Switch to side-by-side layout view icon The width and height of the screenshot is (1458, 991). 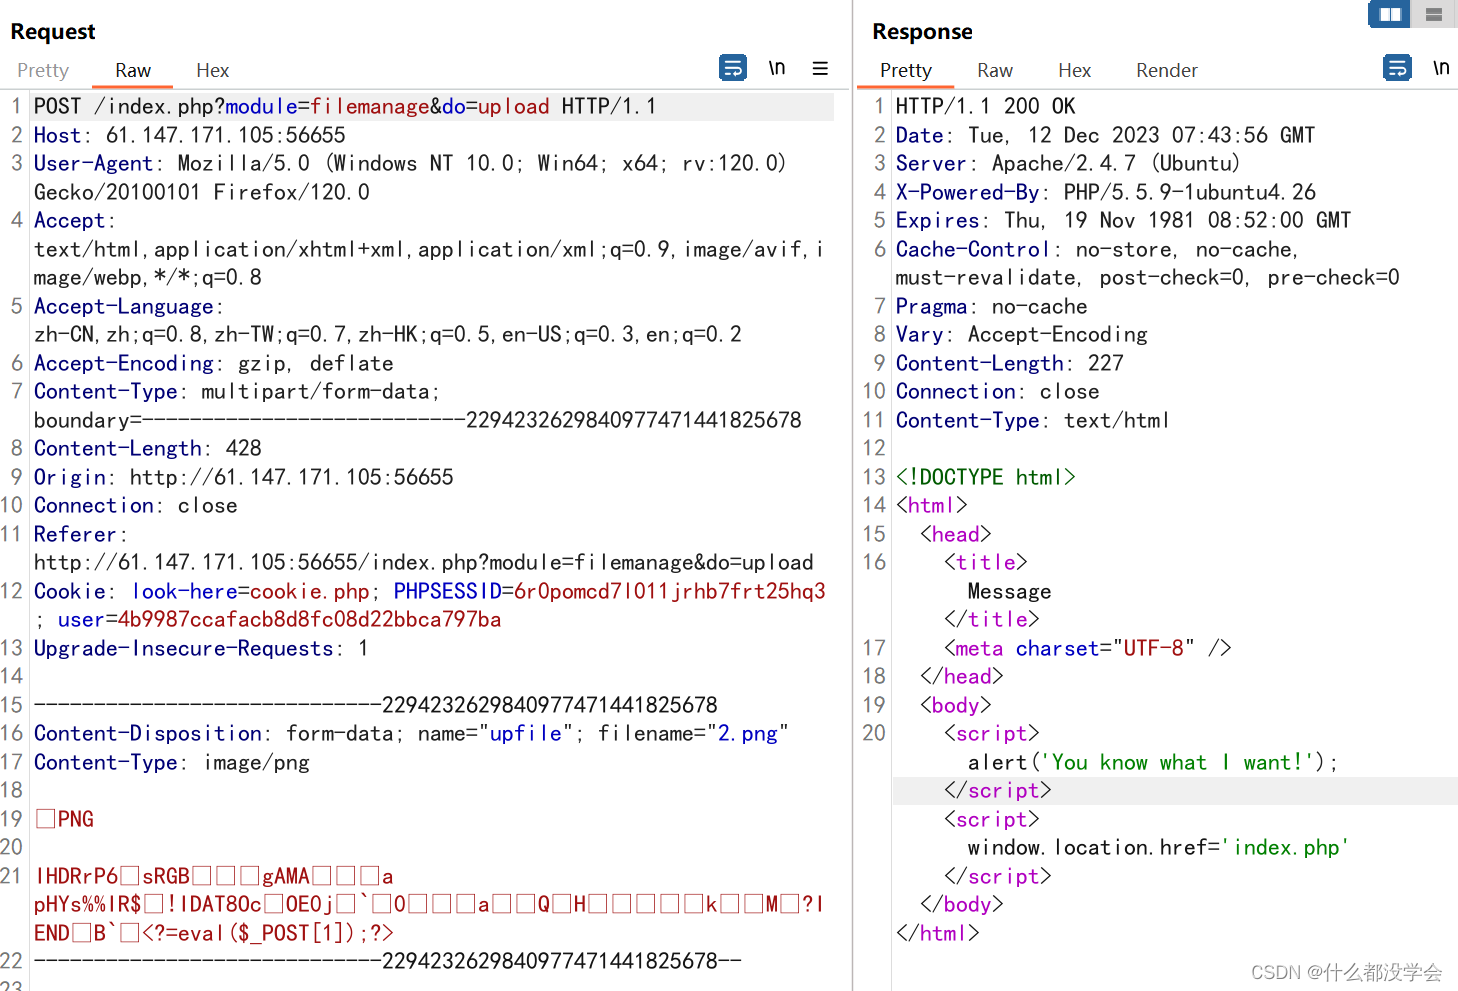[1390, 14]
